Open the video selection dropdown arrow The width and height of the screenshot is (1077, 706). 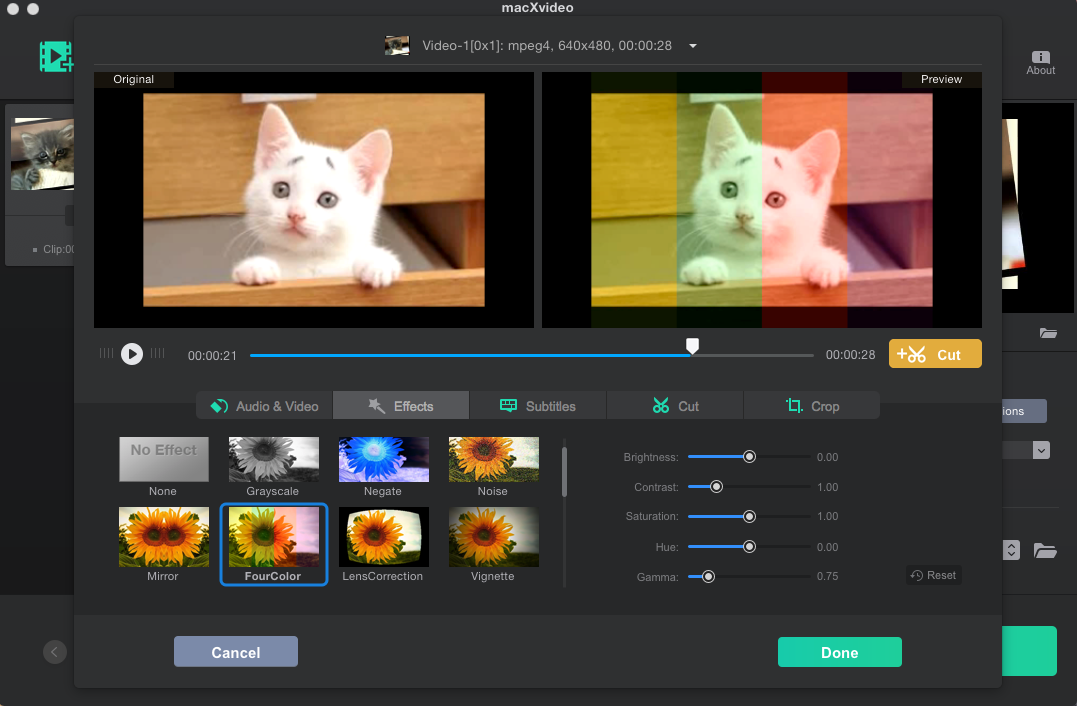pyautogui.click(x=693, y=46)
